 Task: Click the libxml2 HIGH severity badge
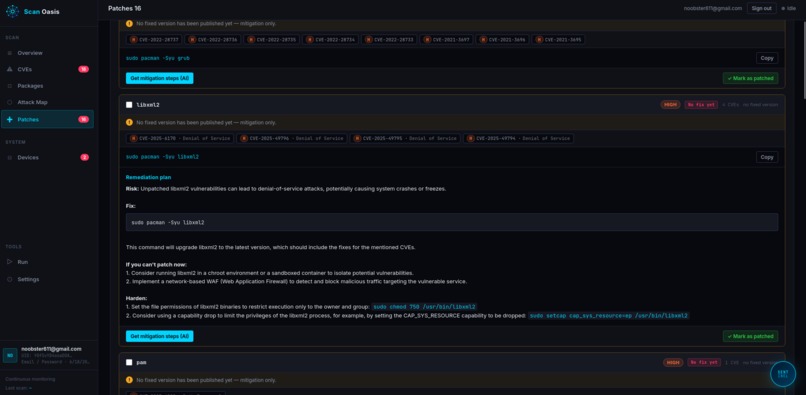click(670, 105)
